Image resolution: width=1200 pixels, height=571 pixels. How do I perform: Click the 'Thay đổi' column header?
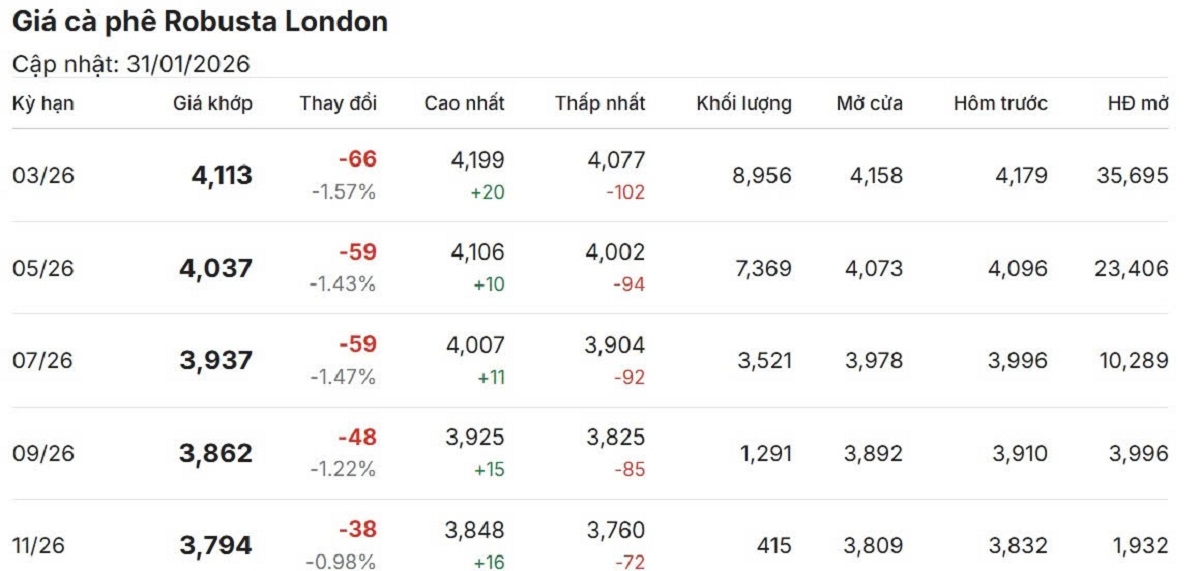338,103
